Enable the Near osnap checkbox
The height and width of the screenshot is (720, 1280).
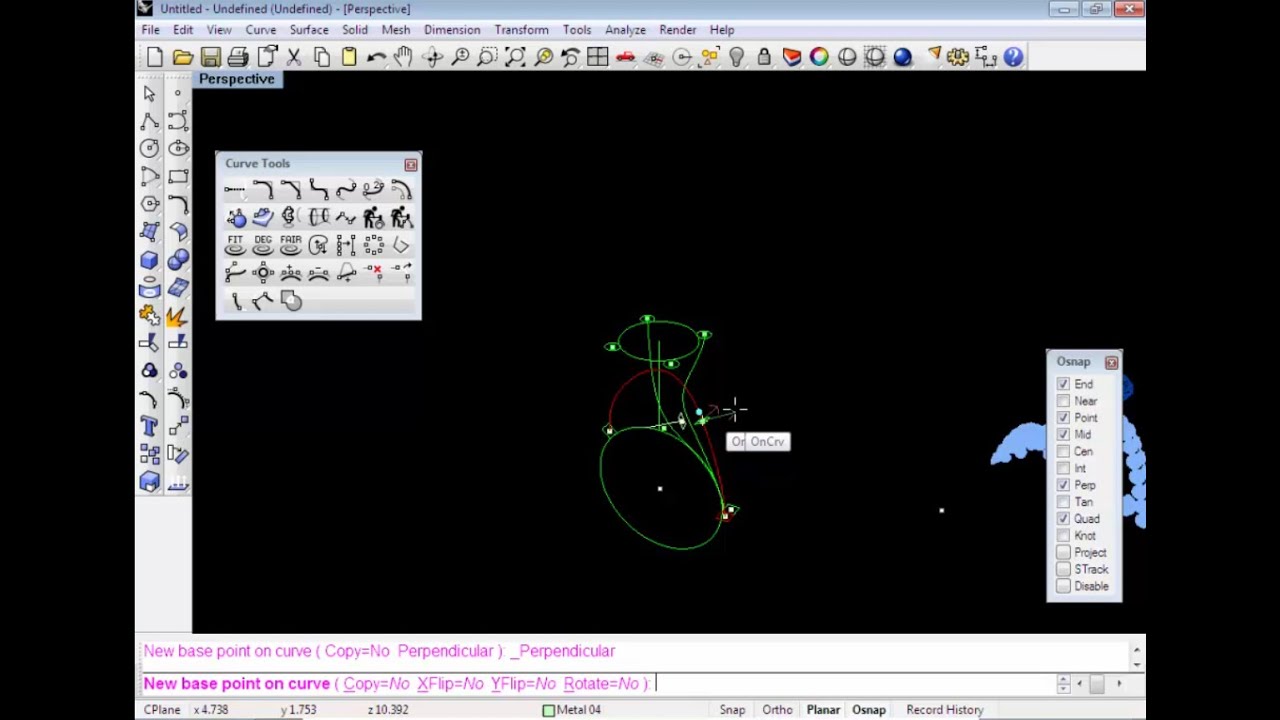tap(1063, 401)
